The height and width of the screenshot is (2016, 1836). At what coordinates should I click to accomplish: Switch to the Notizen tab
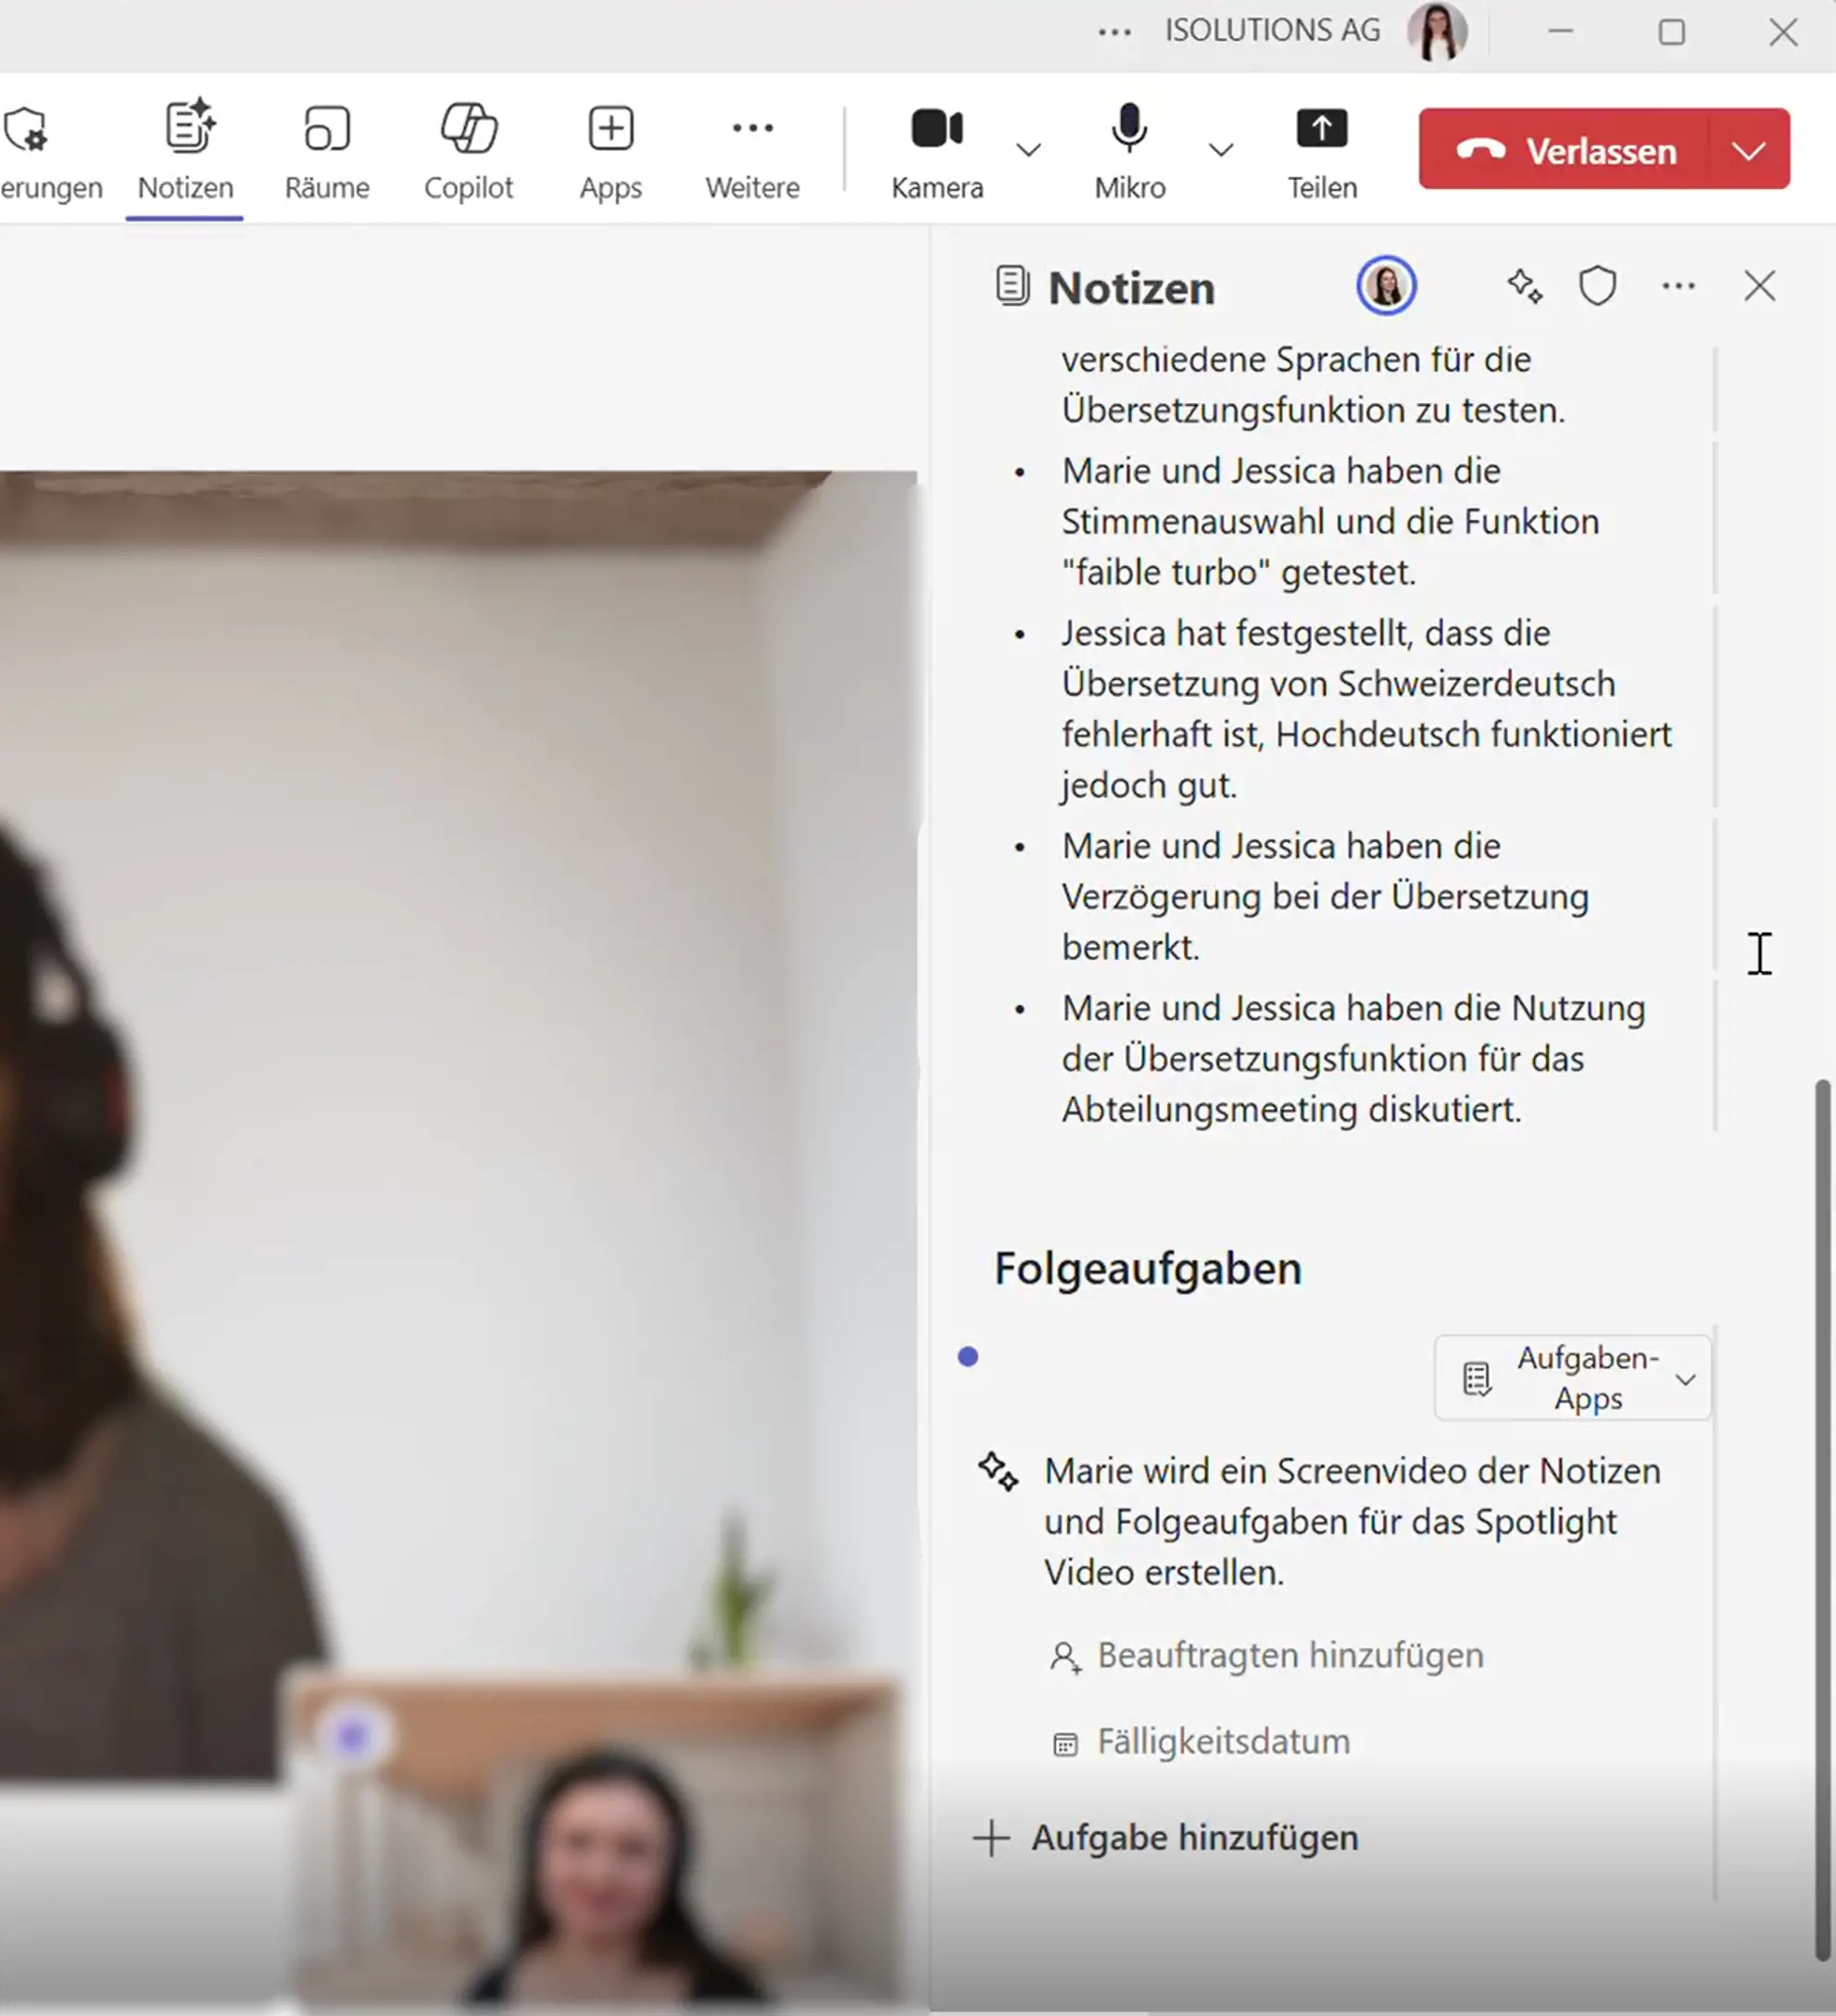186,150
